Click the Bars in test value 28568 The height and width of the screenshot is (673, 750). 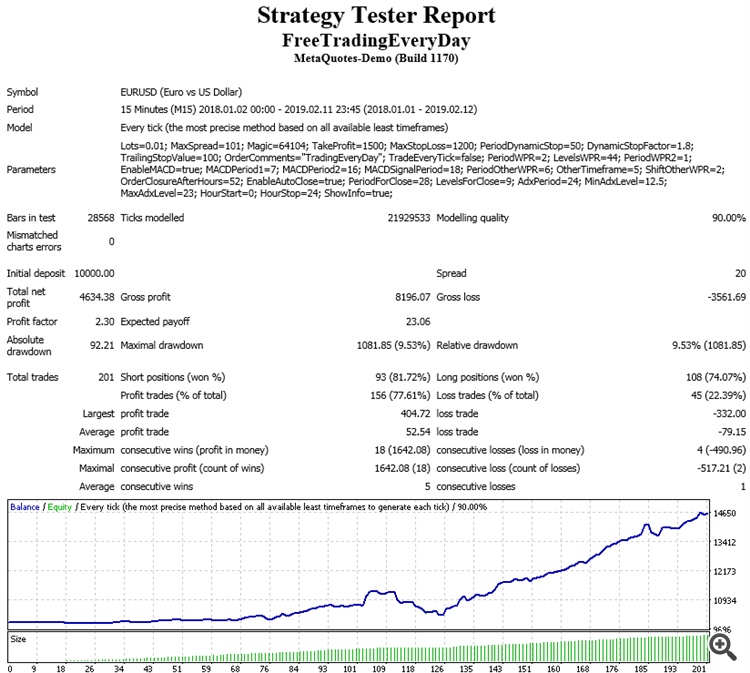pos(101,218)
